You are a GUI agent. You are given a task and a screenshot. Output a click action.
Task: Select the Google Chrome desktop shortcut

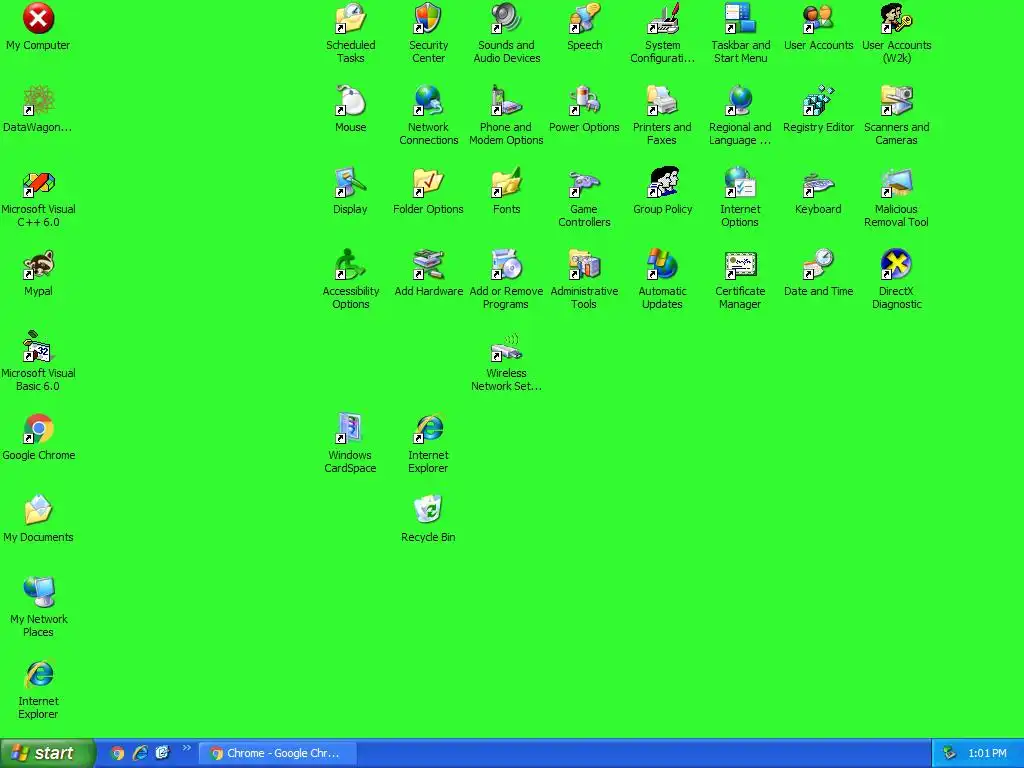pos(38,429)
